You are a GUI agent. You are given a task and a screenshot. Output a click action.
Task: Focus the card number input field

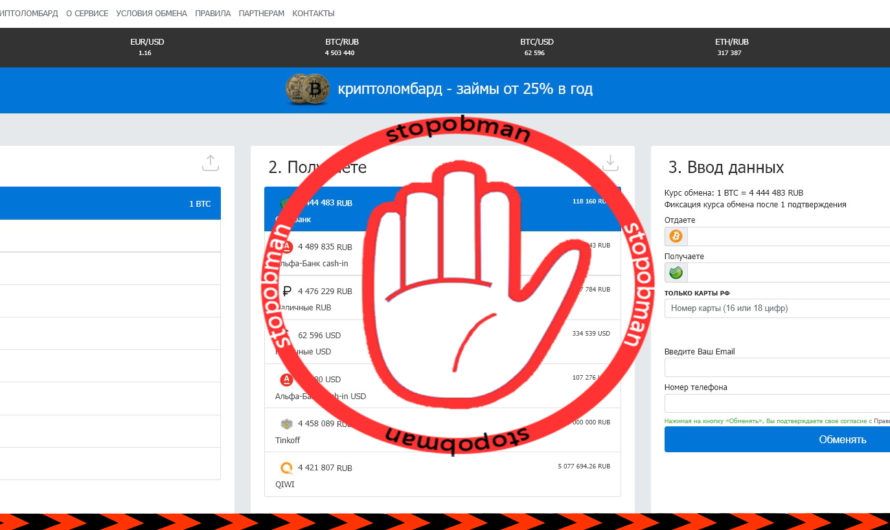(777, 309)
